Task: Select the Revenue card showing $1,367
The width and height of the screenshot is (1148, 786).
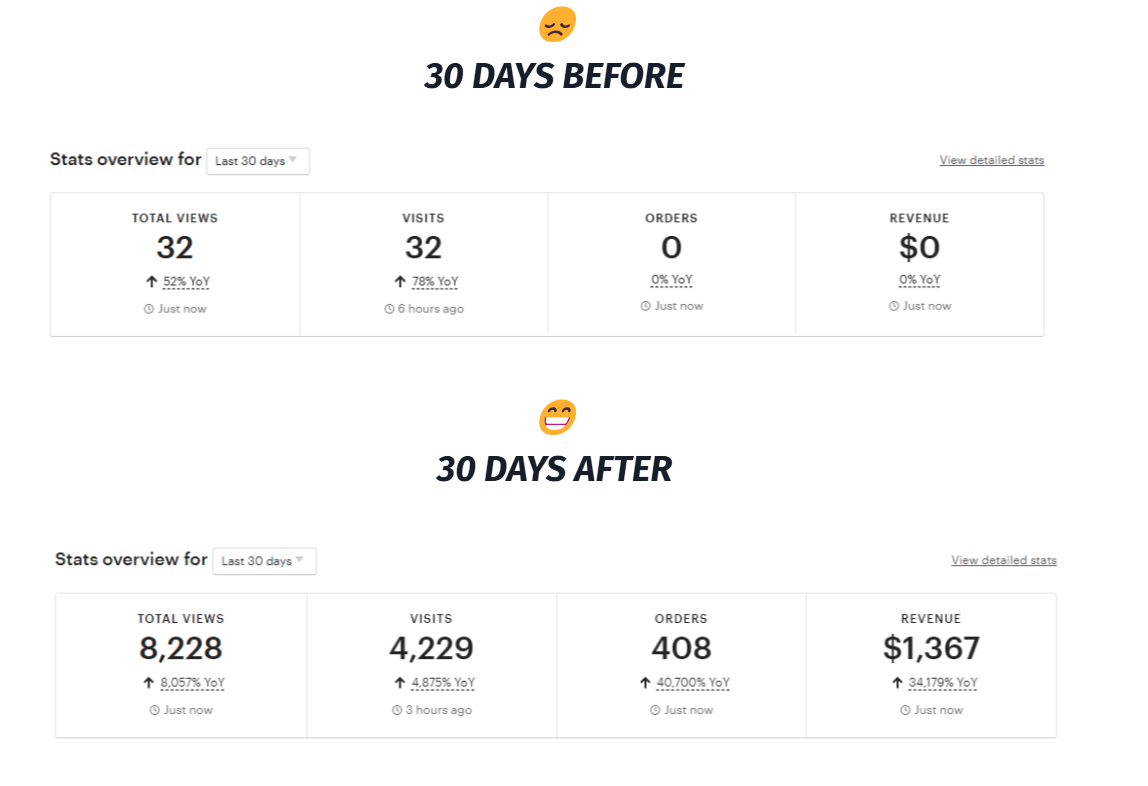Action: pos(931,665)
